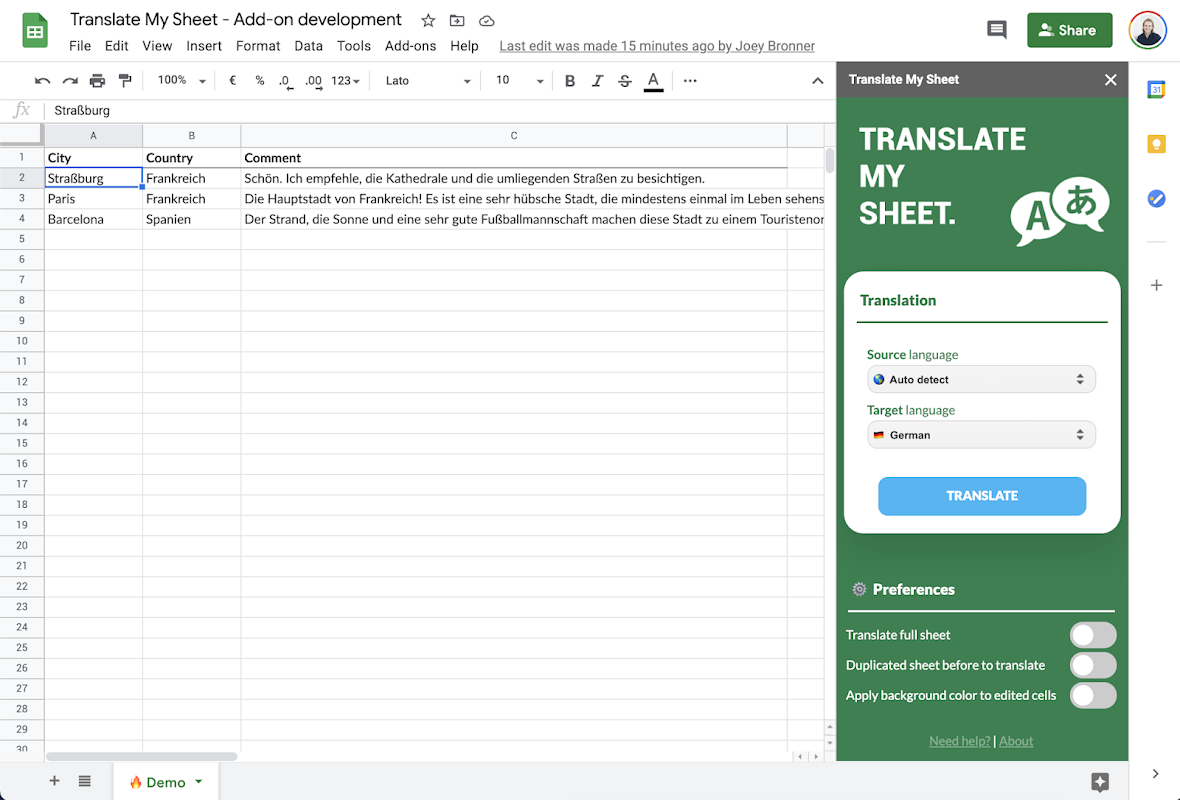This screenshot has width=1180, height=800.
Task: Open the font size 10 dropdown
Action: tap(519, 81)
